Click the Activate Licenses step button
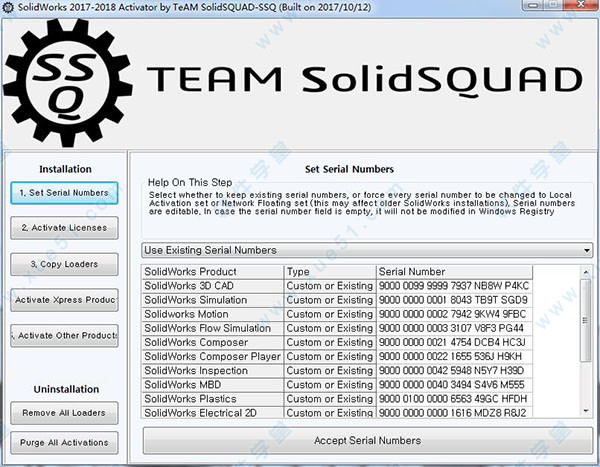 click(64, 228)
